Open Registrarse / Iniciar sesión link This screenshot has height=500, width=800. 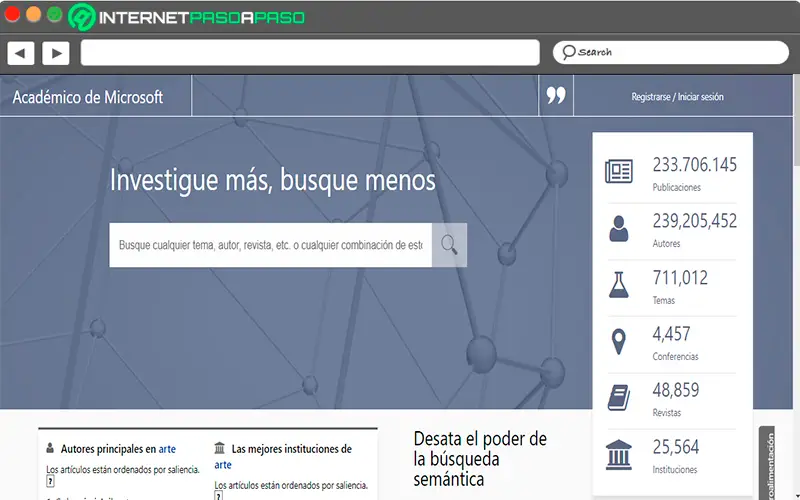tap(677, 96)
